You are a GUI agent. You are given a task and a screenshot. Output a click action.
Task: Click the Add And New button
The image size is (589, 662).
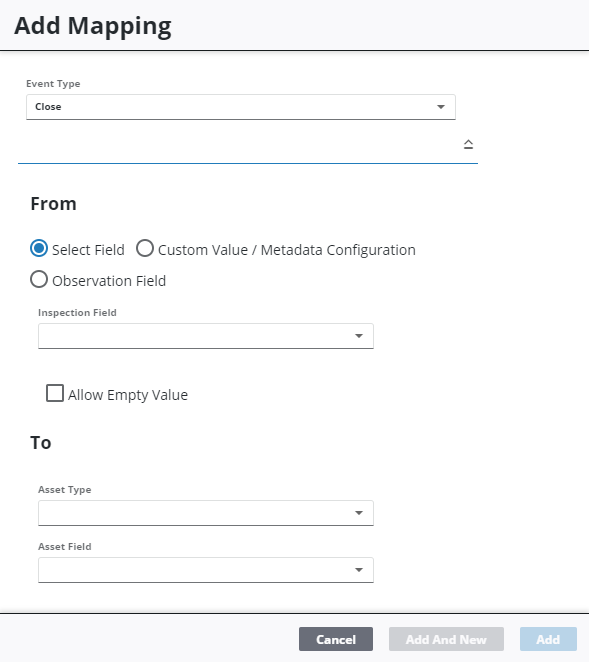pyautogui.click(x=446, y=639)
